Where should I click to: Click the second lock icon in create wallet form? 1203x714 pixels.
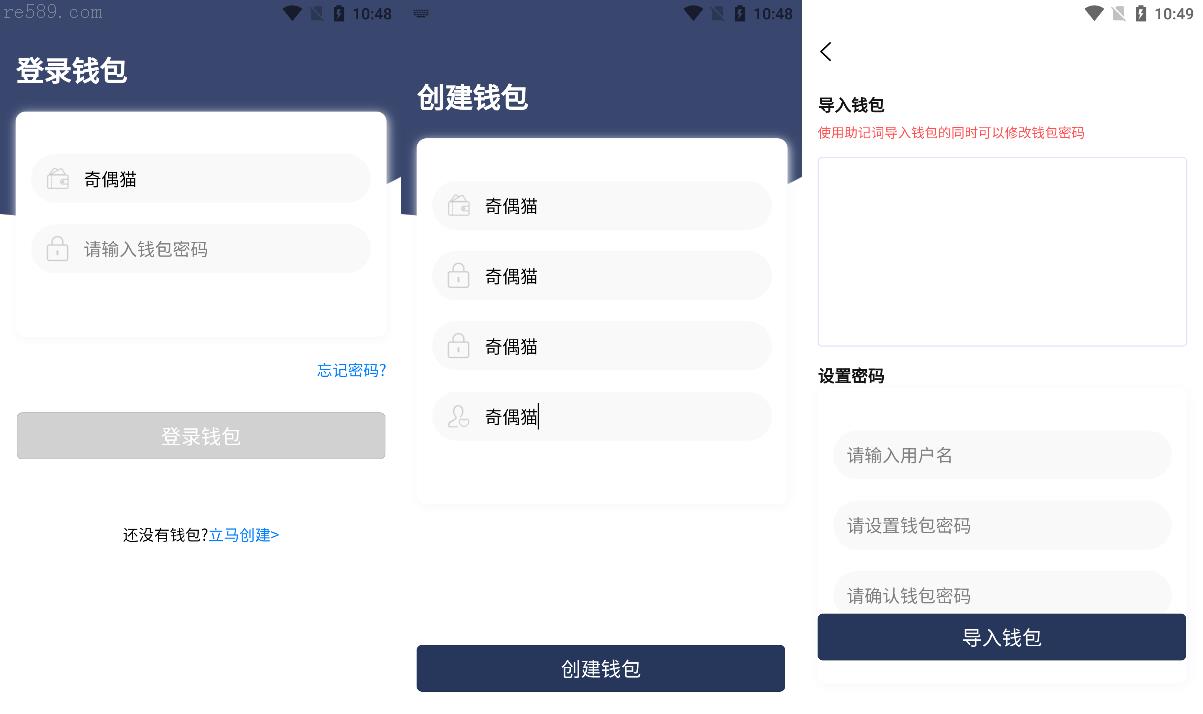point(459,346)
